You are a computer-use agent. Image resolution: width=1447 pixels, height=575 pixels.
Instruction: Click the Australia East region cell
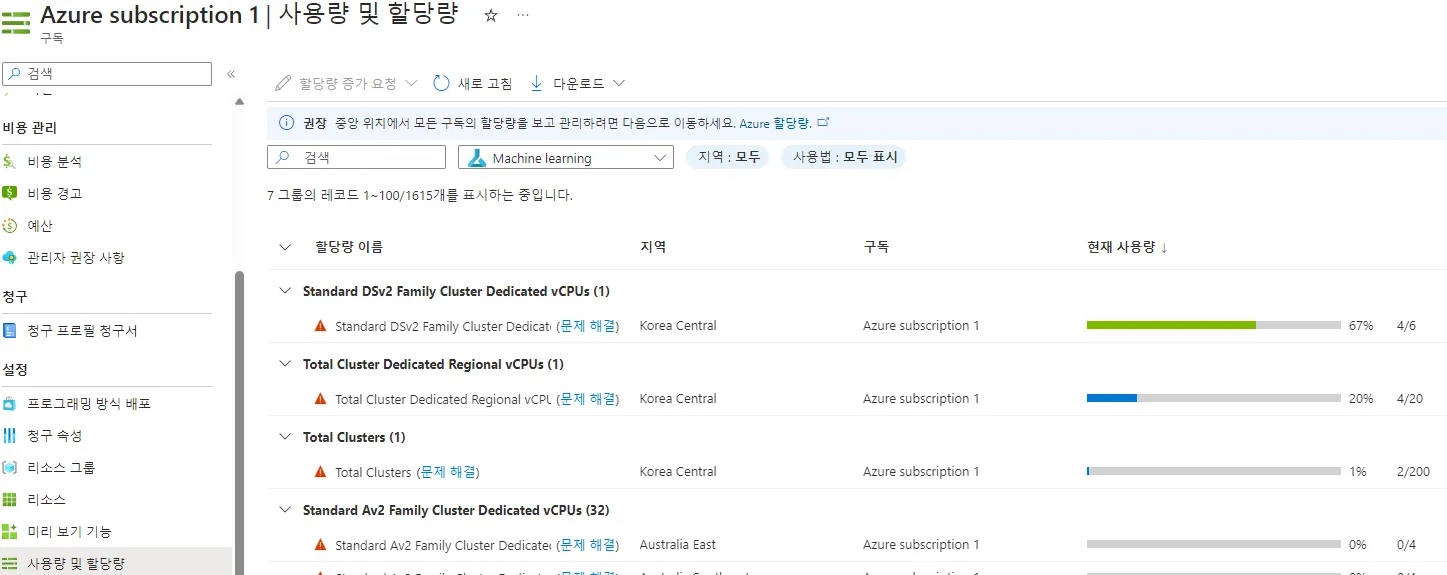click(x=678, y=545)
